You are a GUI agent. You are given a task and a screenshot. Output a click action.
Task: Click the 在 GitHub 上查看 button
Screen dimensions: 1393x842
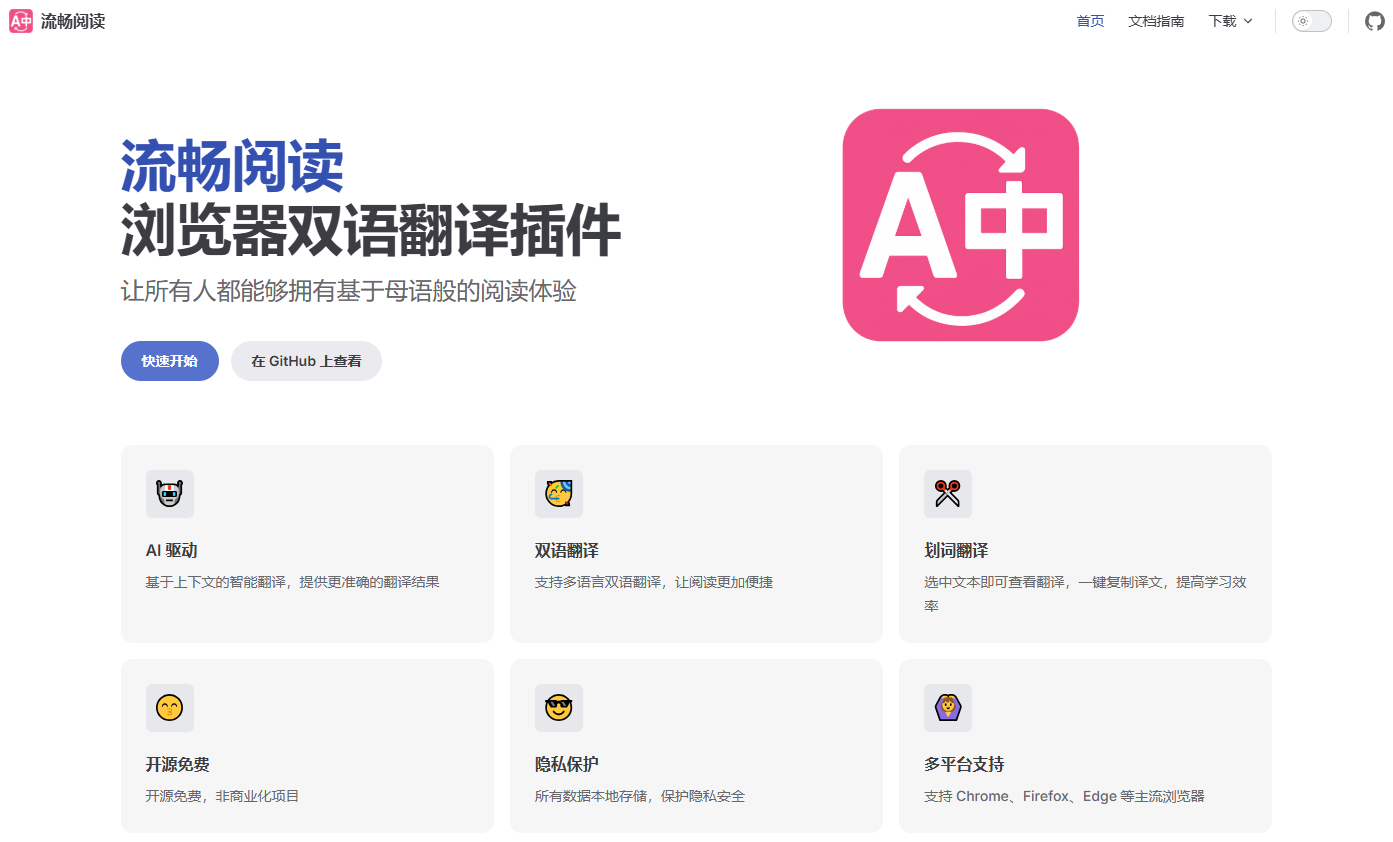click(x=306, y=361)
